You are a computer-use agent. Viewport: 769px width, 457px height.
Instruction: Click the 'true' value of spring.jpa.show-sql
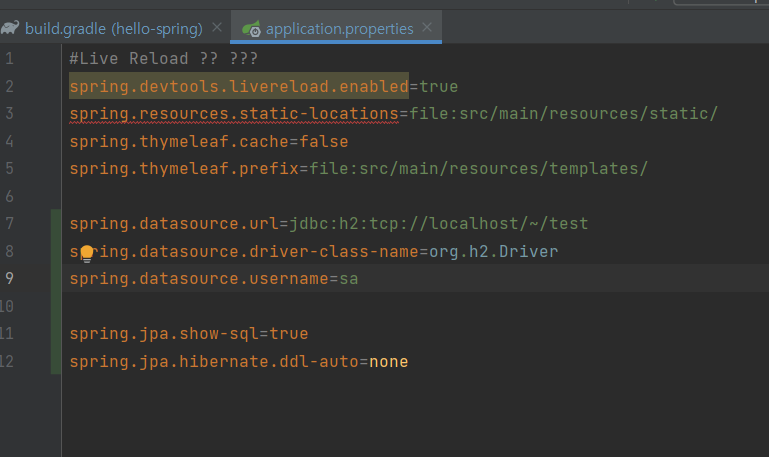point(289,333)
